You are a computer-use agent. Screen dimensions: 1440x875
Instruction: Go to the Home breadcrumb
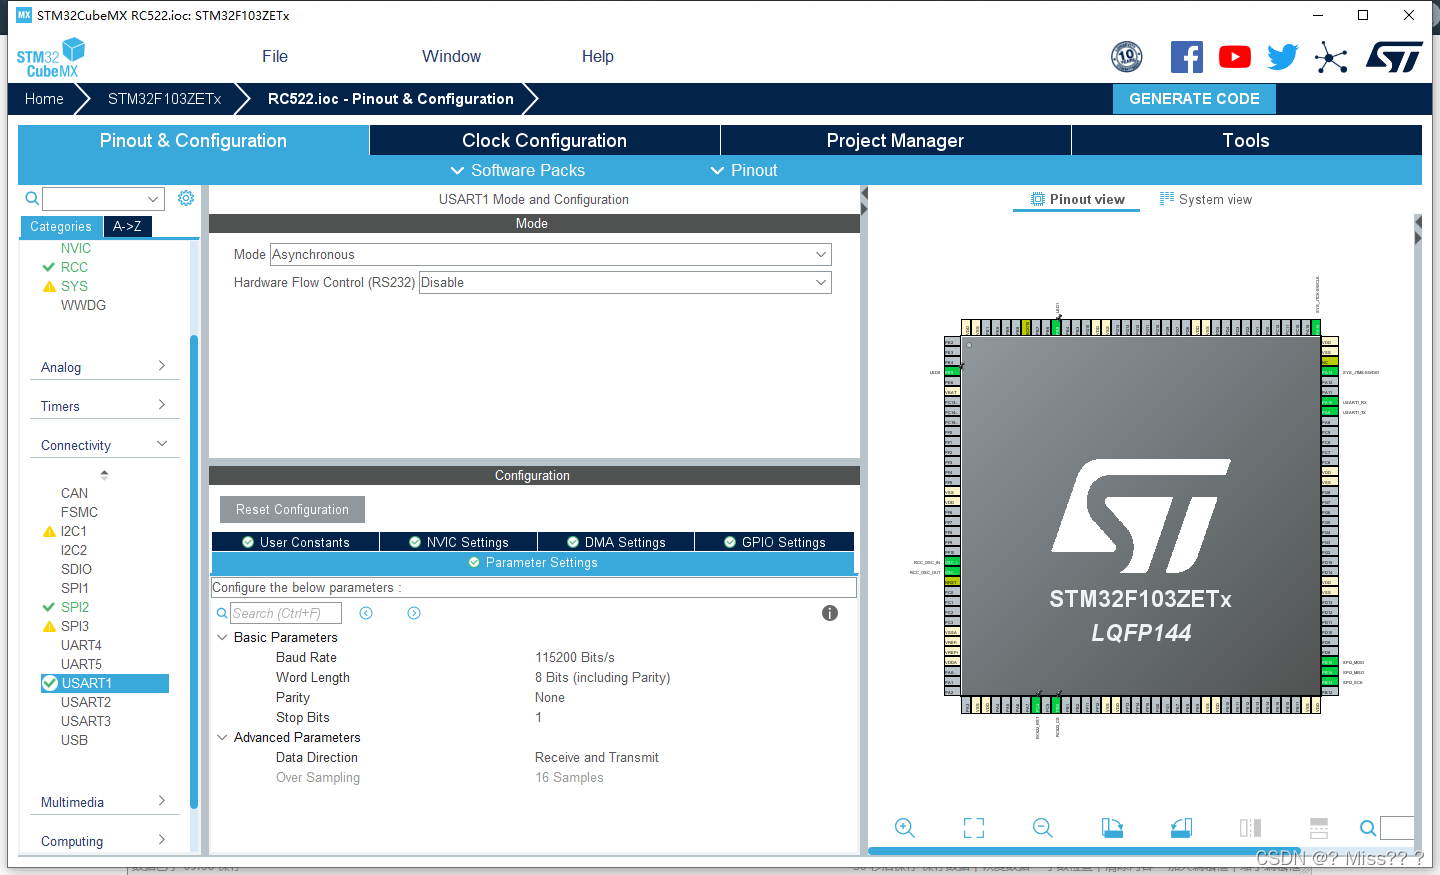pyautogui.click(x=44, y=99)
